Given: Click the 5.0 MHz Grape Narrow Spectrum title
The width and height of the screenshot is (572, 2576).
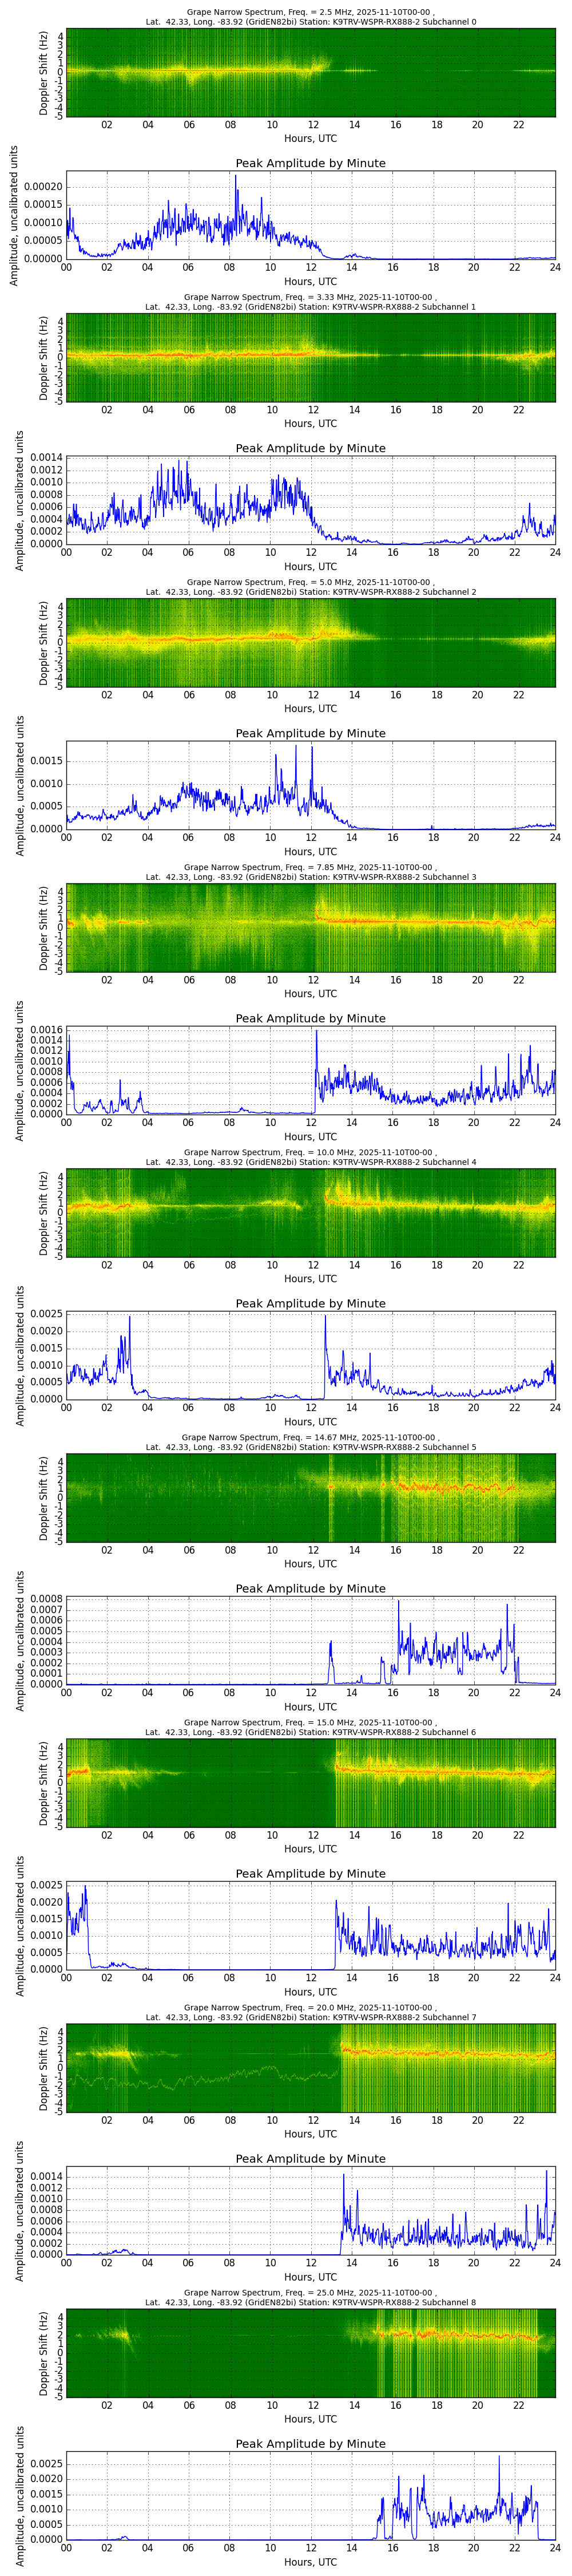Looking at the screenshot, I should tap(310, 583).
